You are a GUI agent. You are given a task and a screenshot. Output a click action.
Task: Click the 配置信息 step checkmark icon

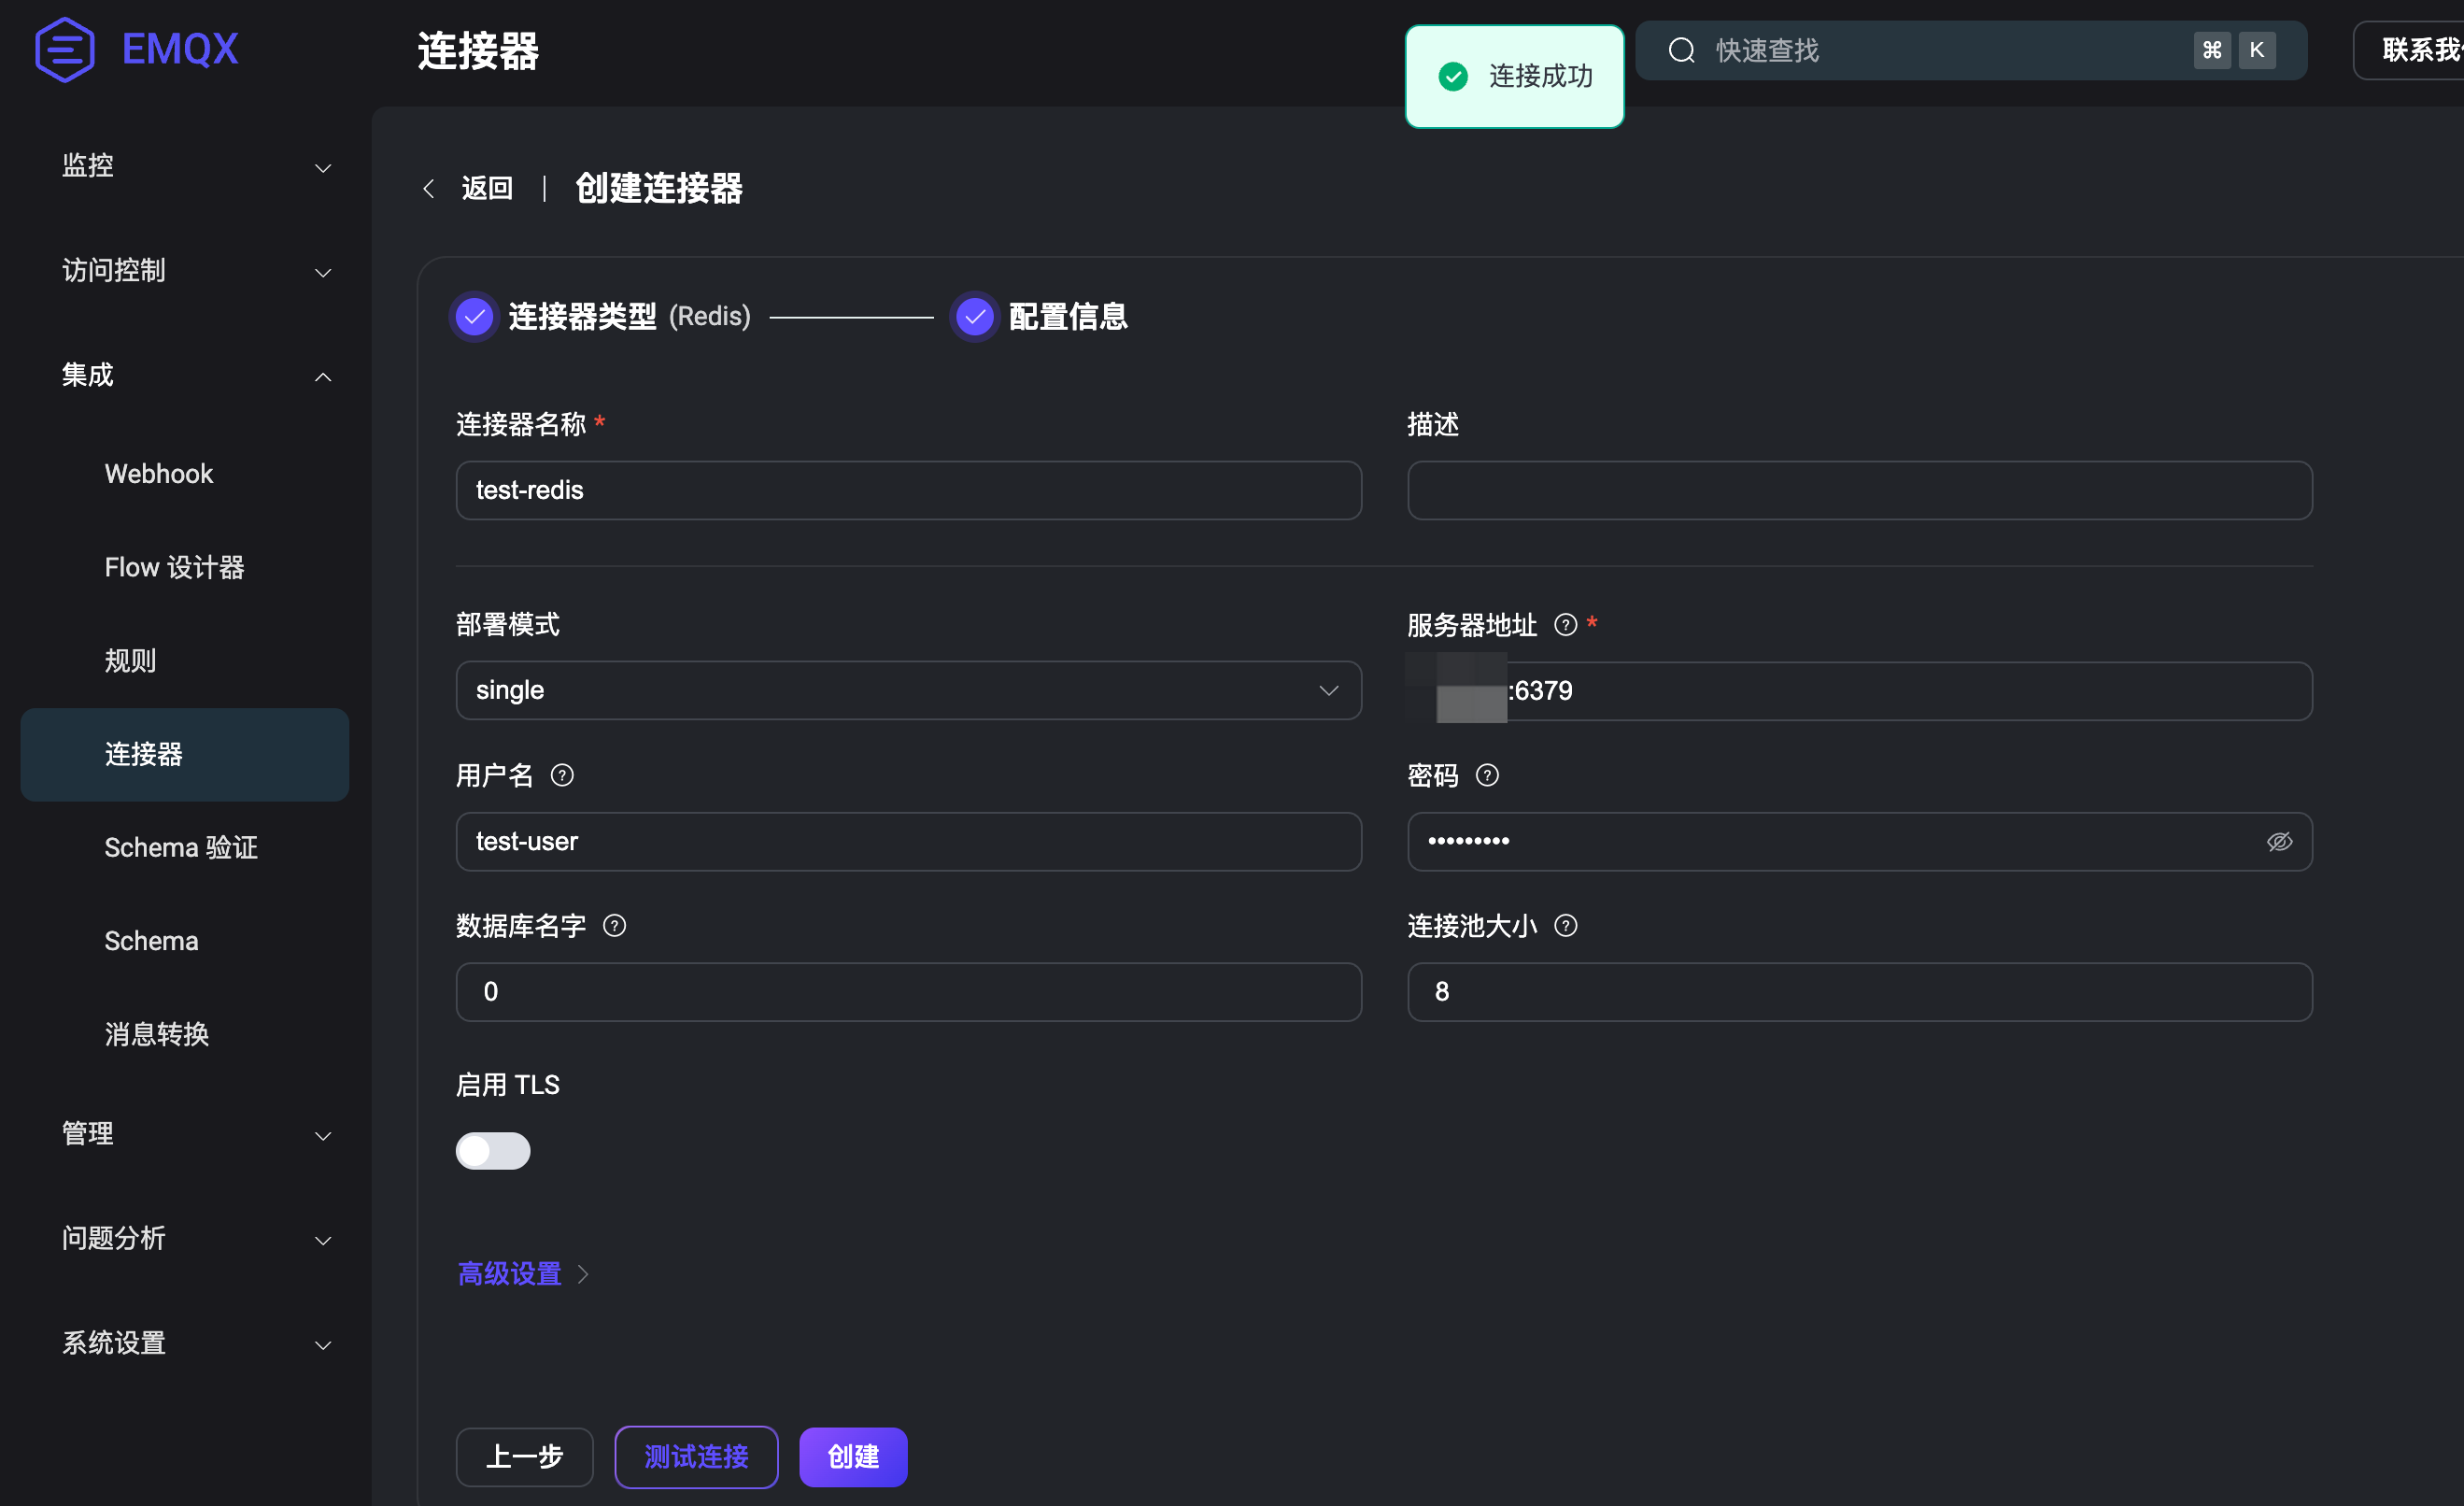click(x=974, y=317)
